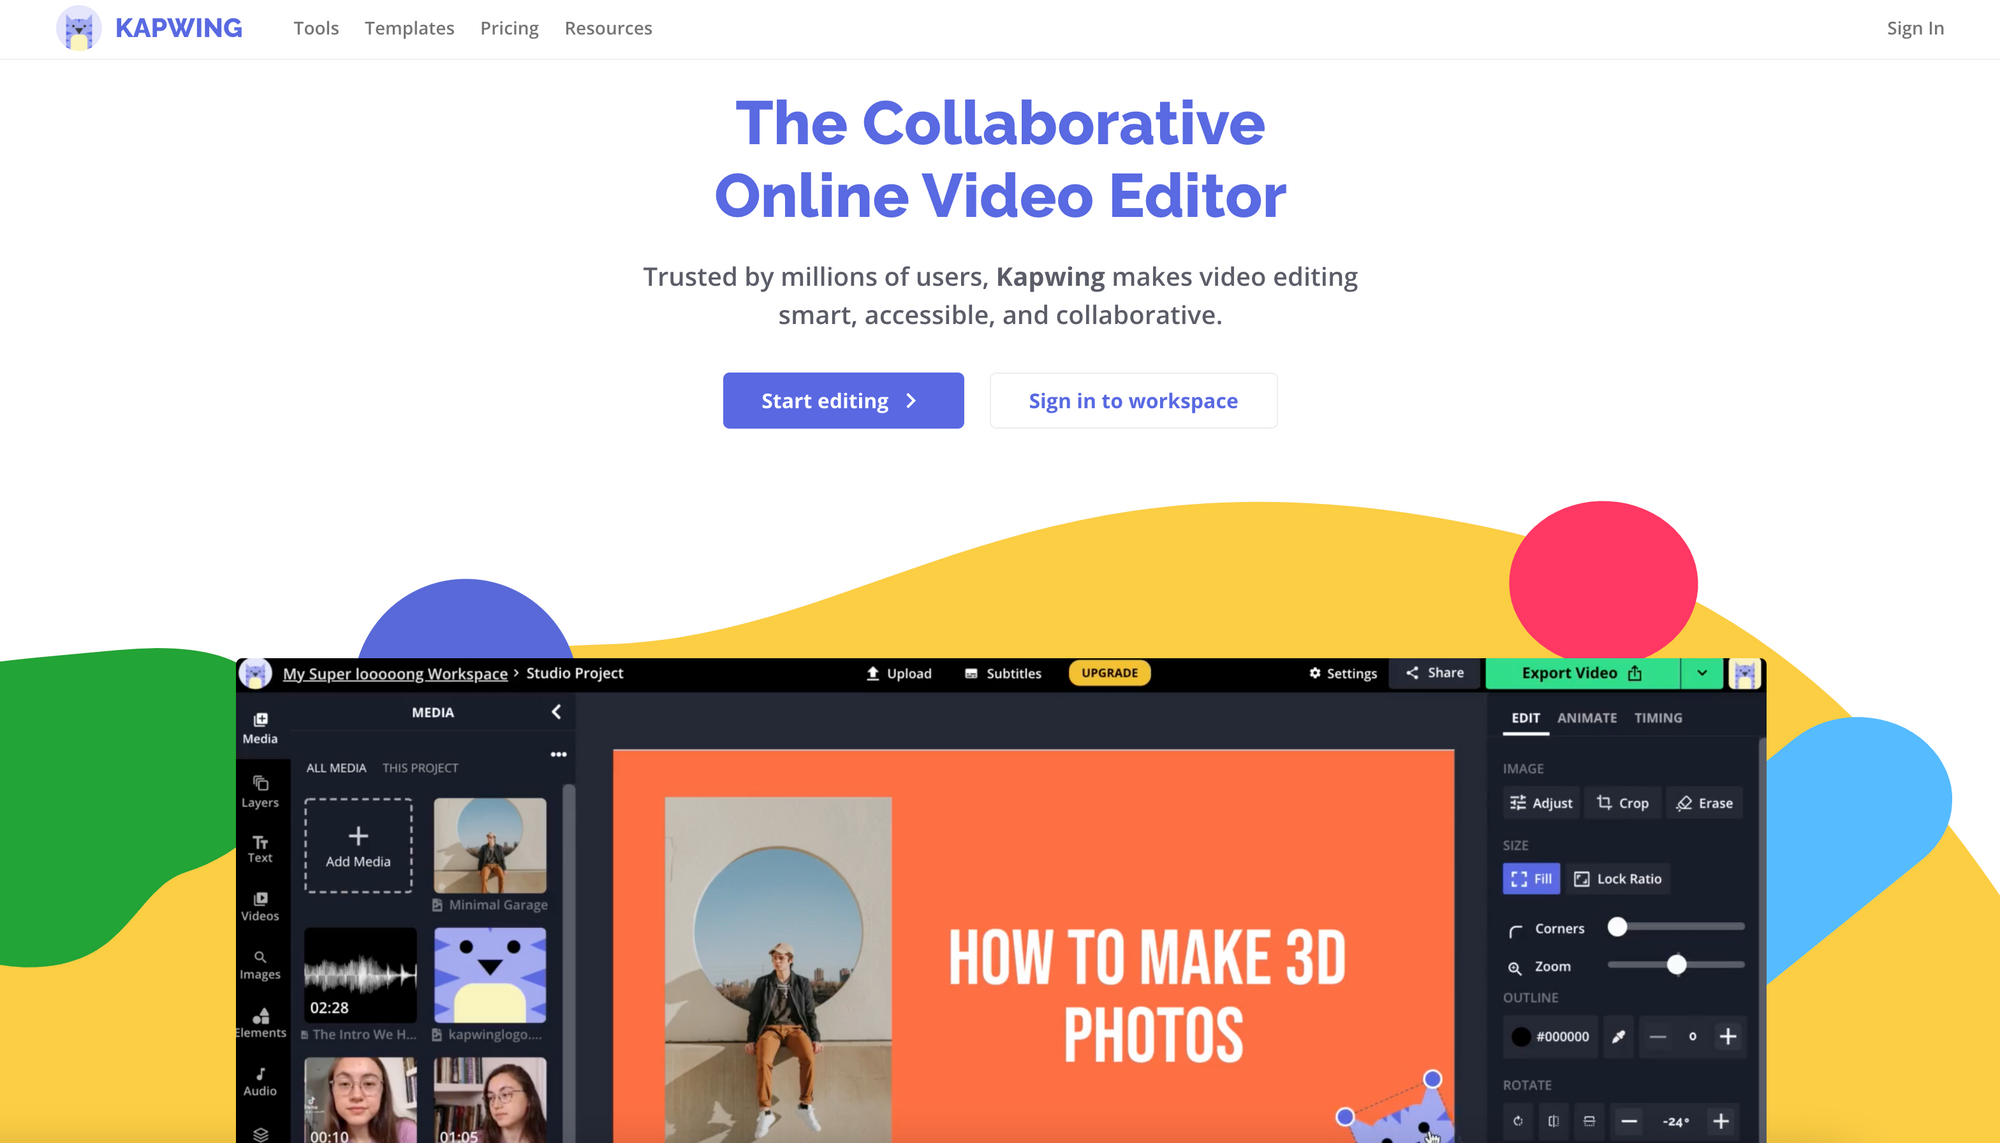
Task: Switch to the Animate tab
Action: 1587,718
